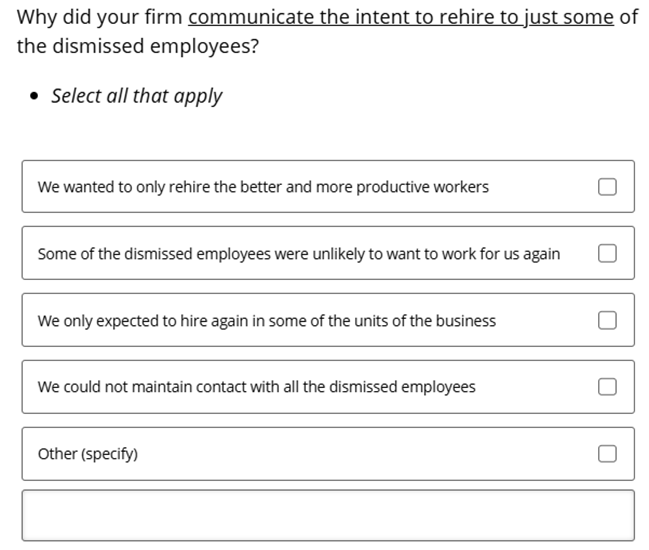Click the "Other (specify)" label text

click(x=88, y=454)
